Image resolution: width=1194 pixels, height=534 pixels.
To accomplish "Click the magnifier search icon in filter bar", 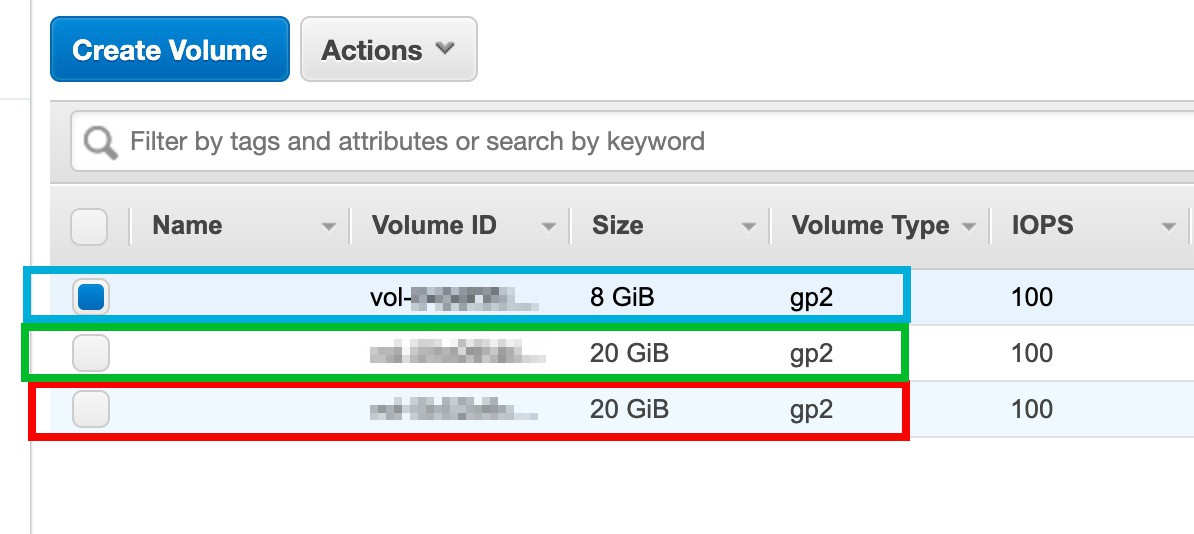I will [101, 142].
